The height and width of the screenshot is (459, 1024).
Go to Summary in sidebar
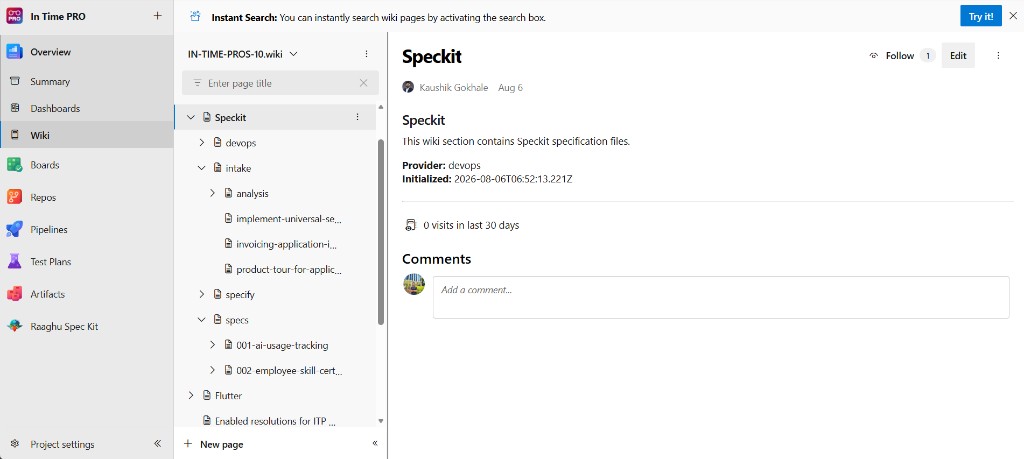tap(50, 82)
